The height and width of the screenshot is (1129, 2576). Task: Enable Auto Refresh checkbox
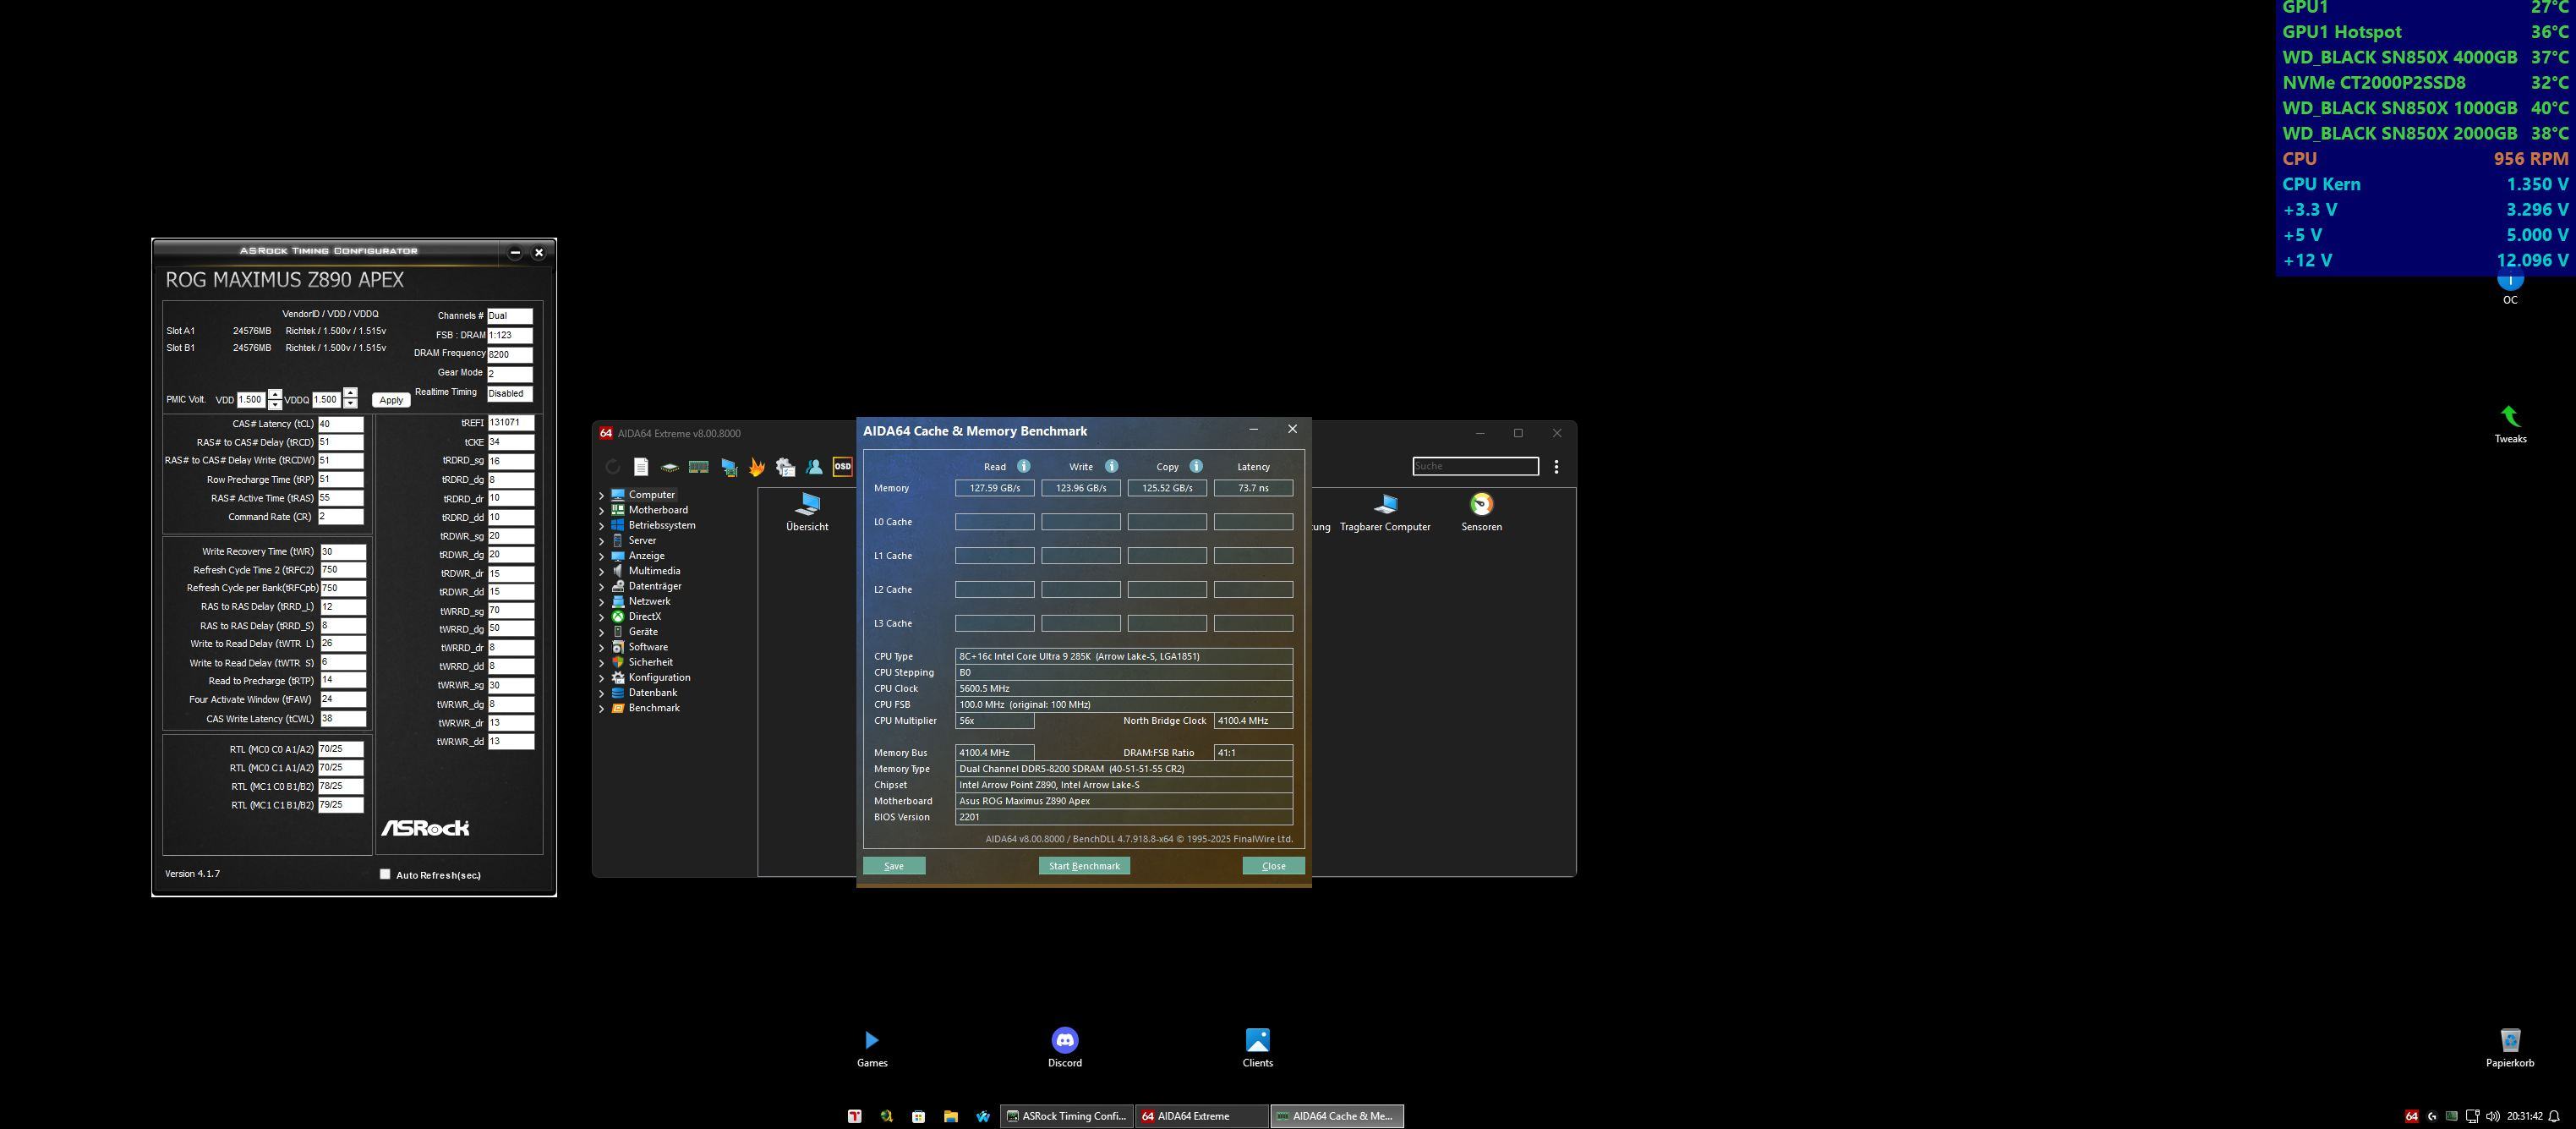pos(385,874)
